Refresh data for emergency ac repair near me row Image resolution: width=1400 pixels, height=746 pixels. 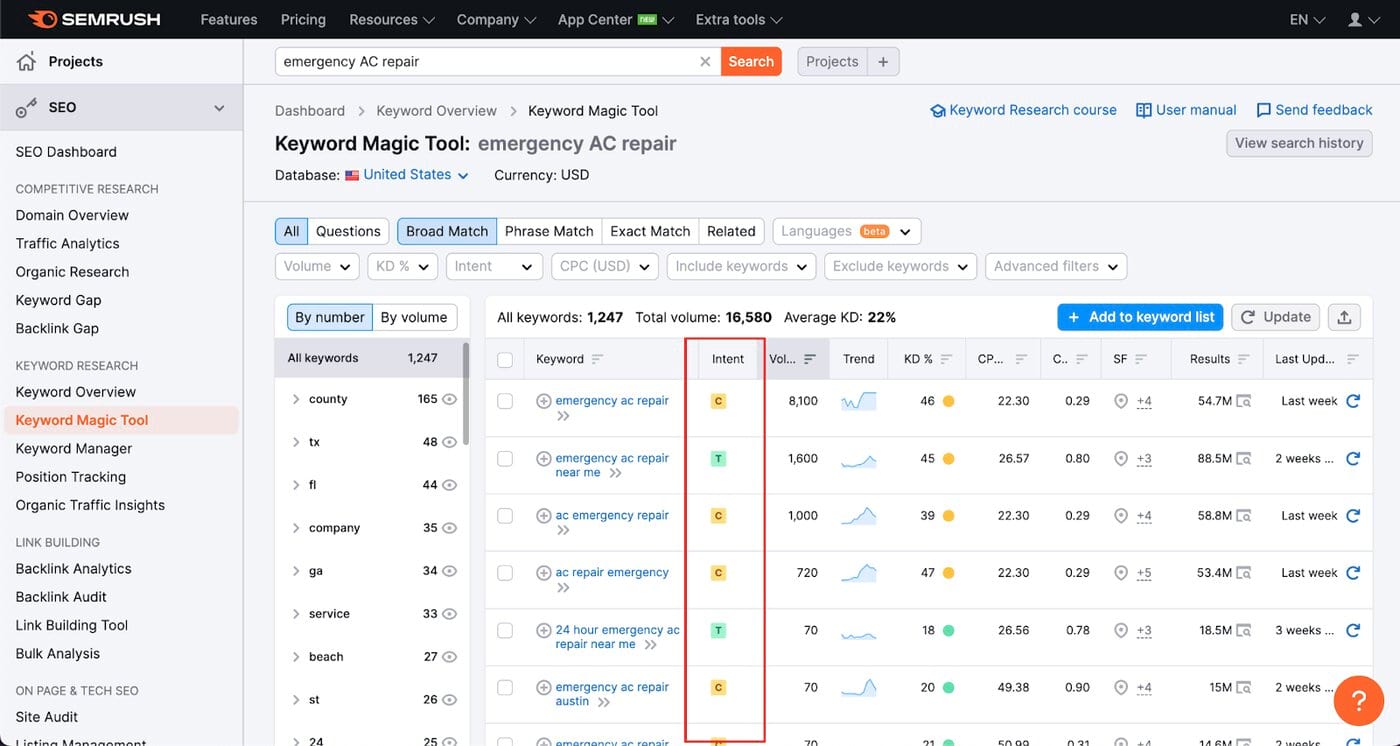(x=1353, y=458)
